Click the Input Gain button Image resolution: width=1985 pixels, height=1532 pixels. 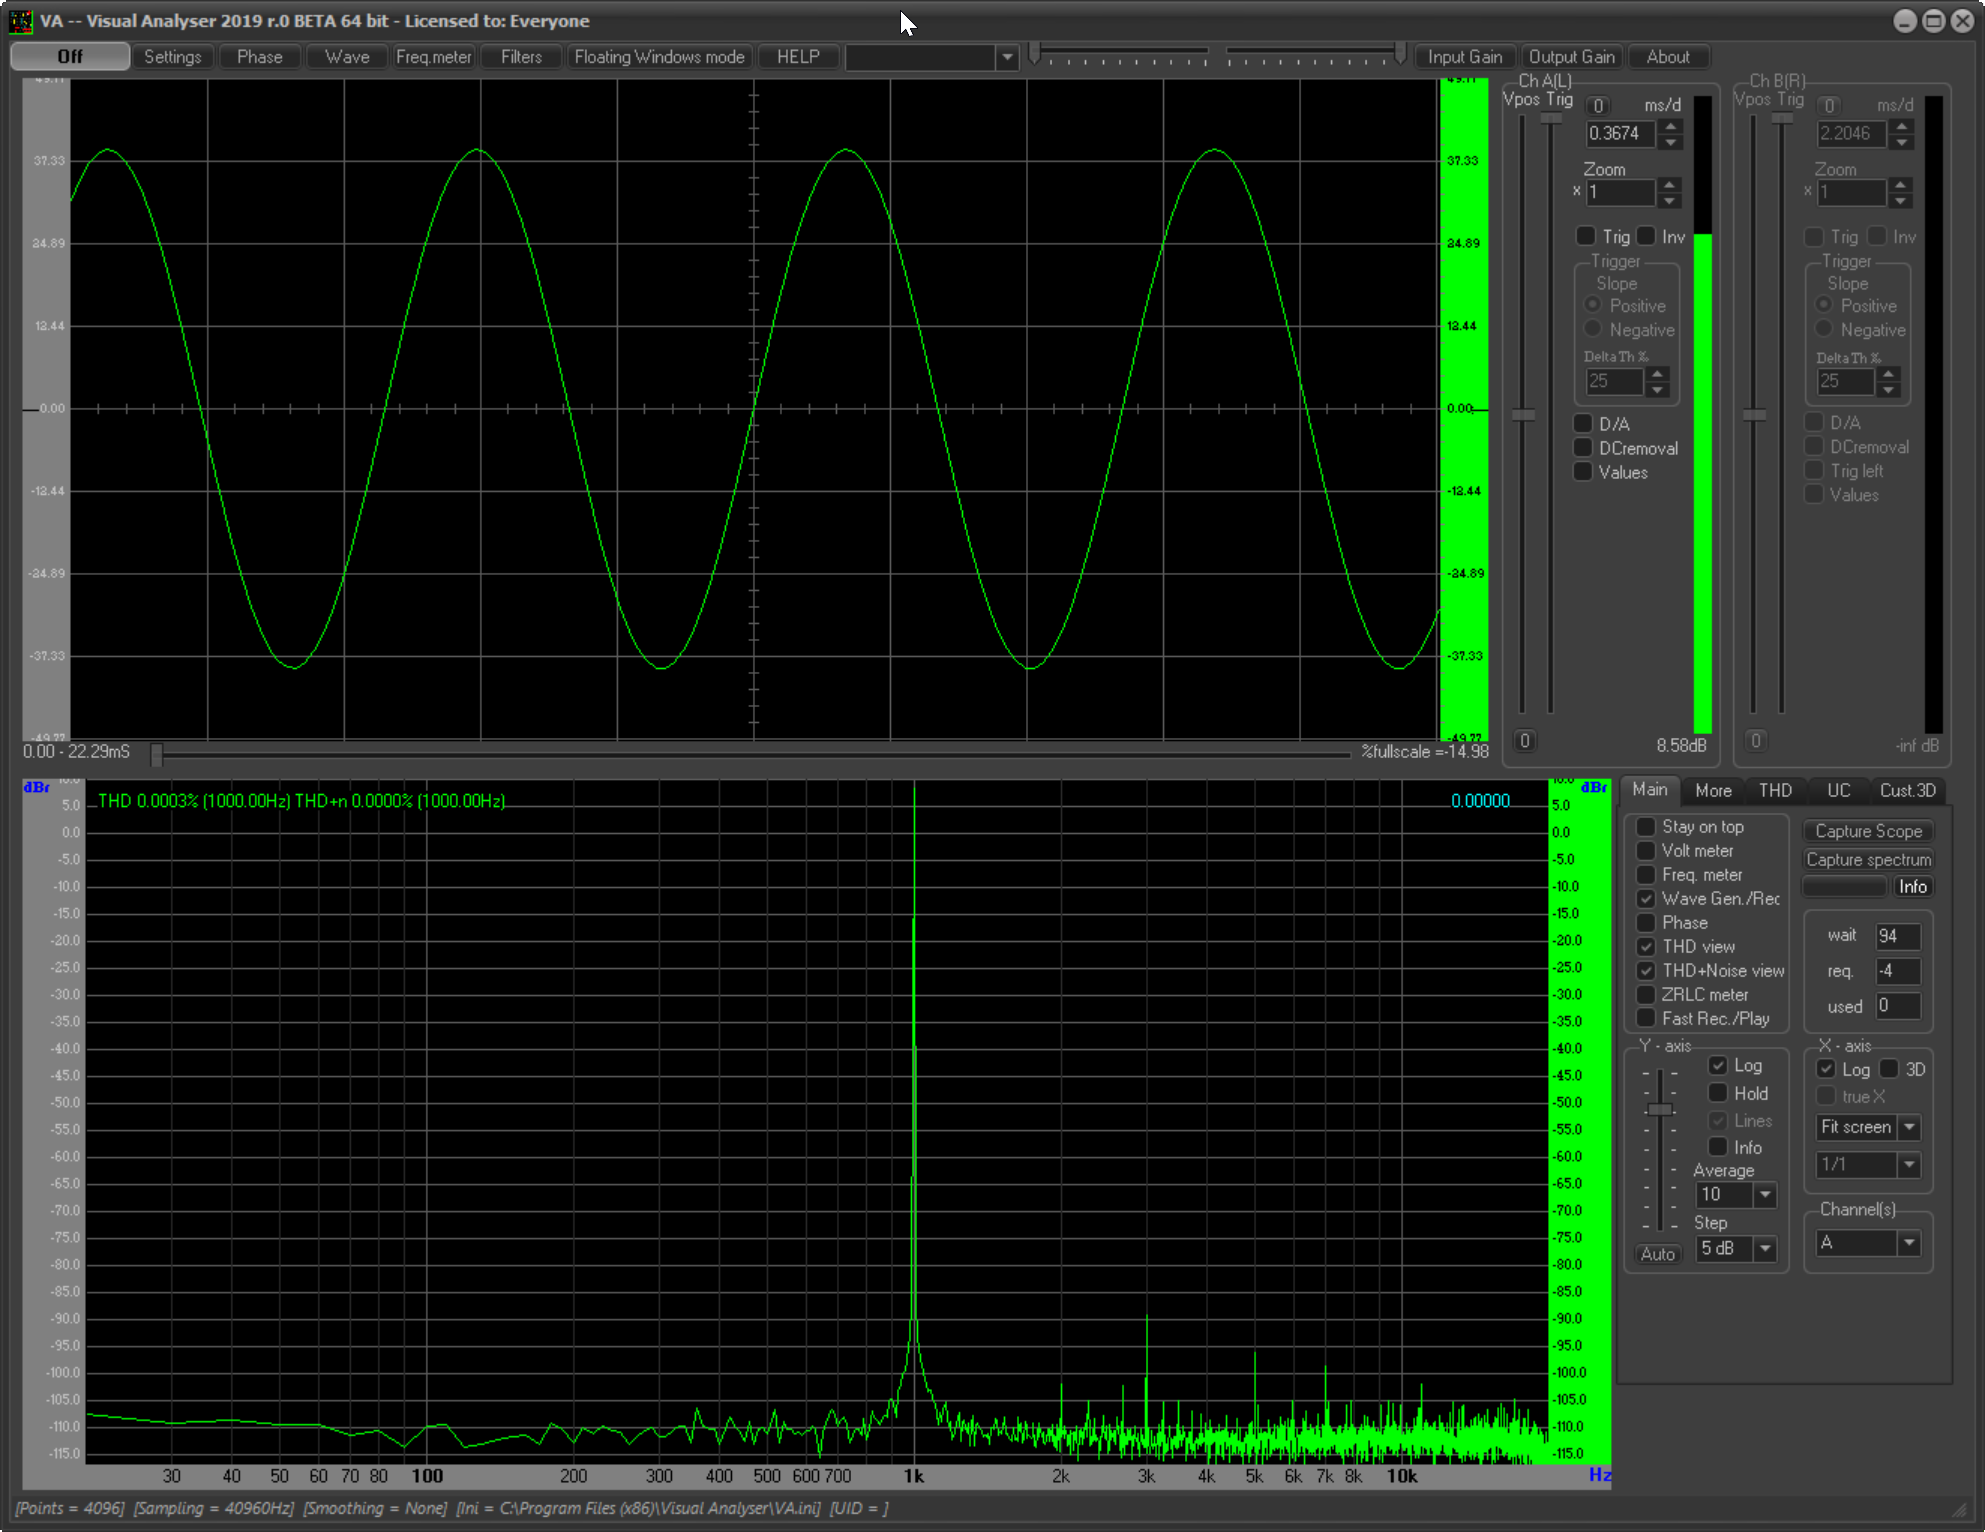(1465, 57)
